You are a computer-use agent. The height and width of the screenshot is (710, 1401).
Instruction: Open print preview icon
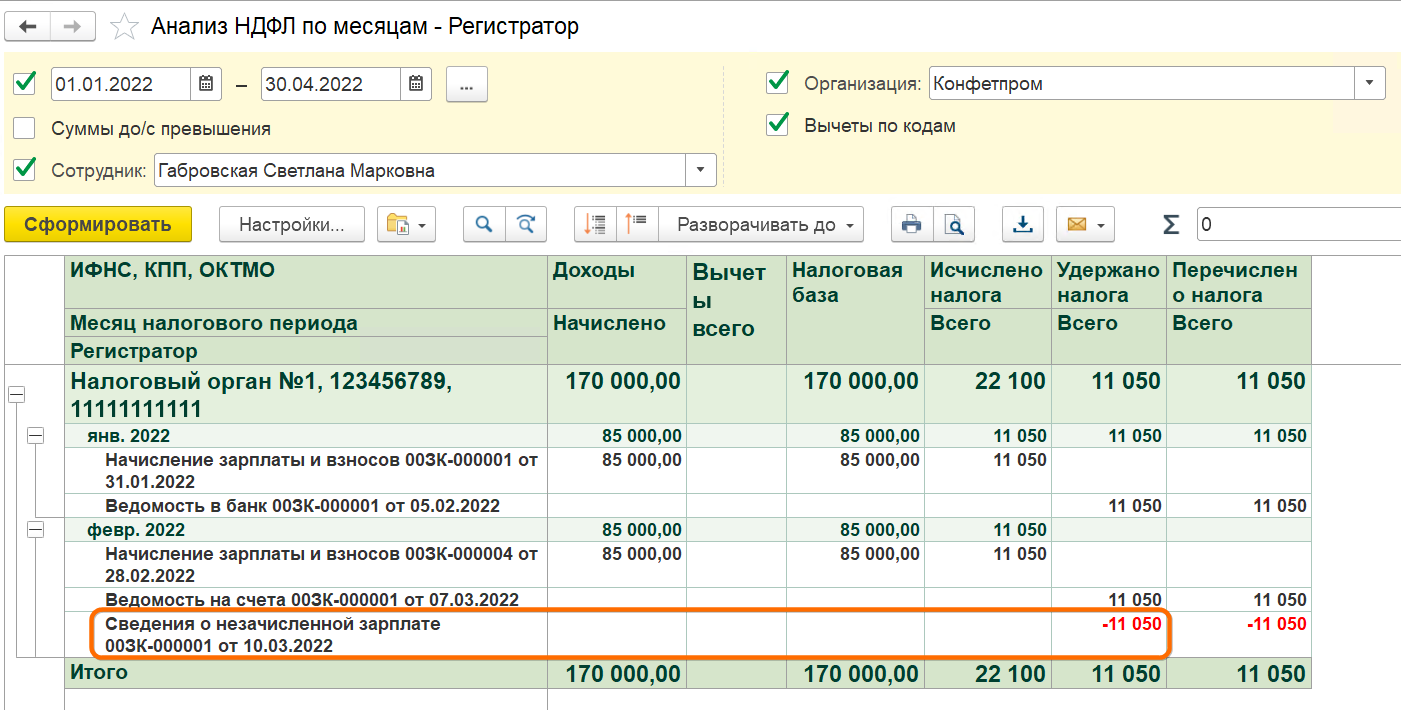click(954, 224)
